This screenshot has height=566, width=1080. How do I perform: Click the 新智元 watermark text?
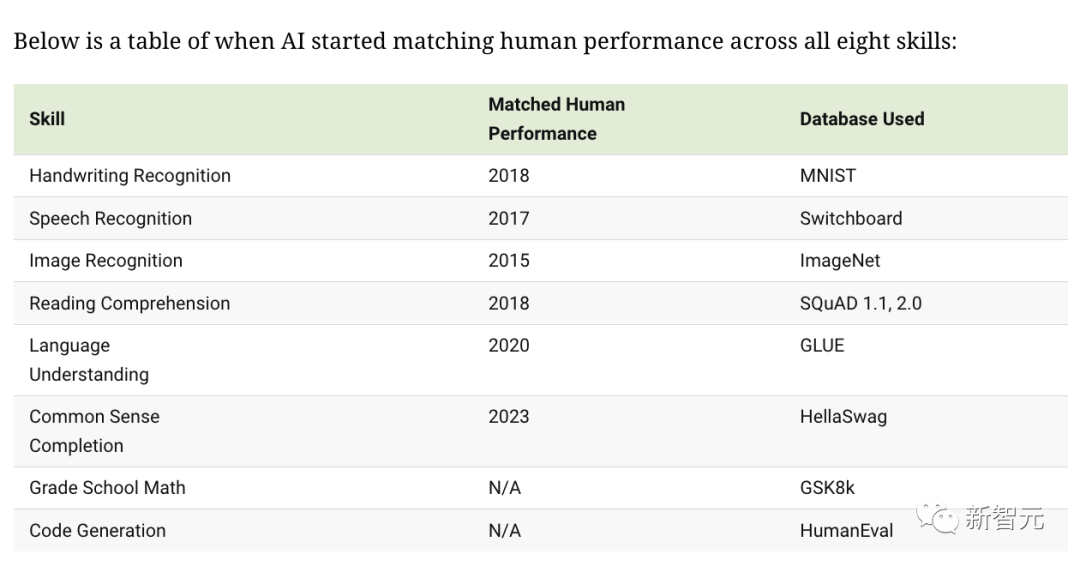click(x=1004, y=518)
